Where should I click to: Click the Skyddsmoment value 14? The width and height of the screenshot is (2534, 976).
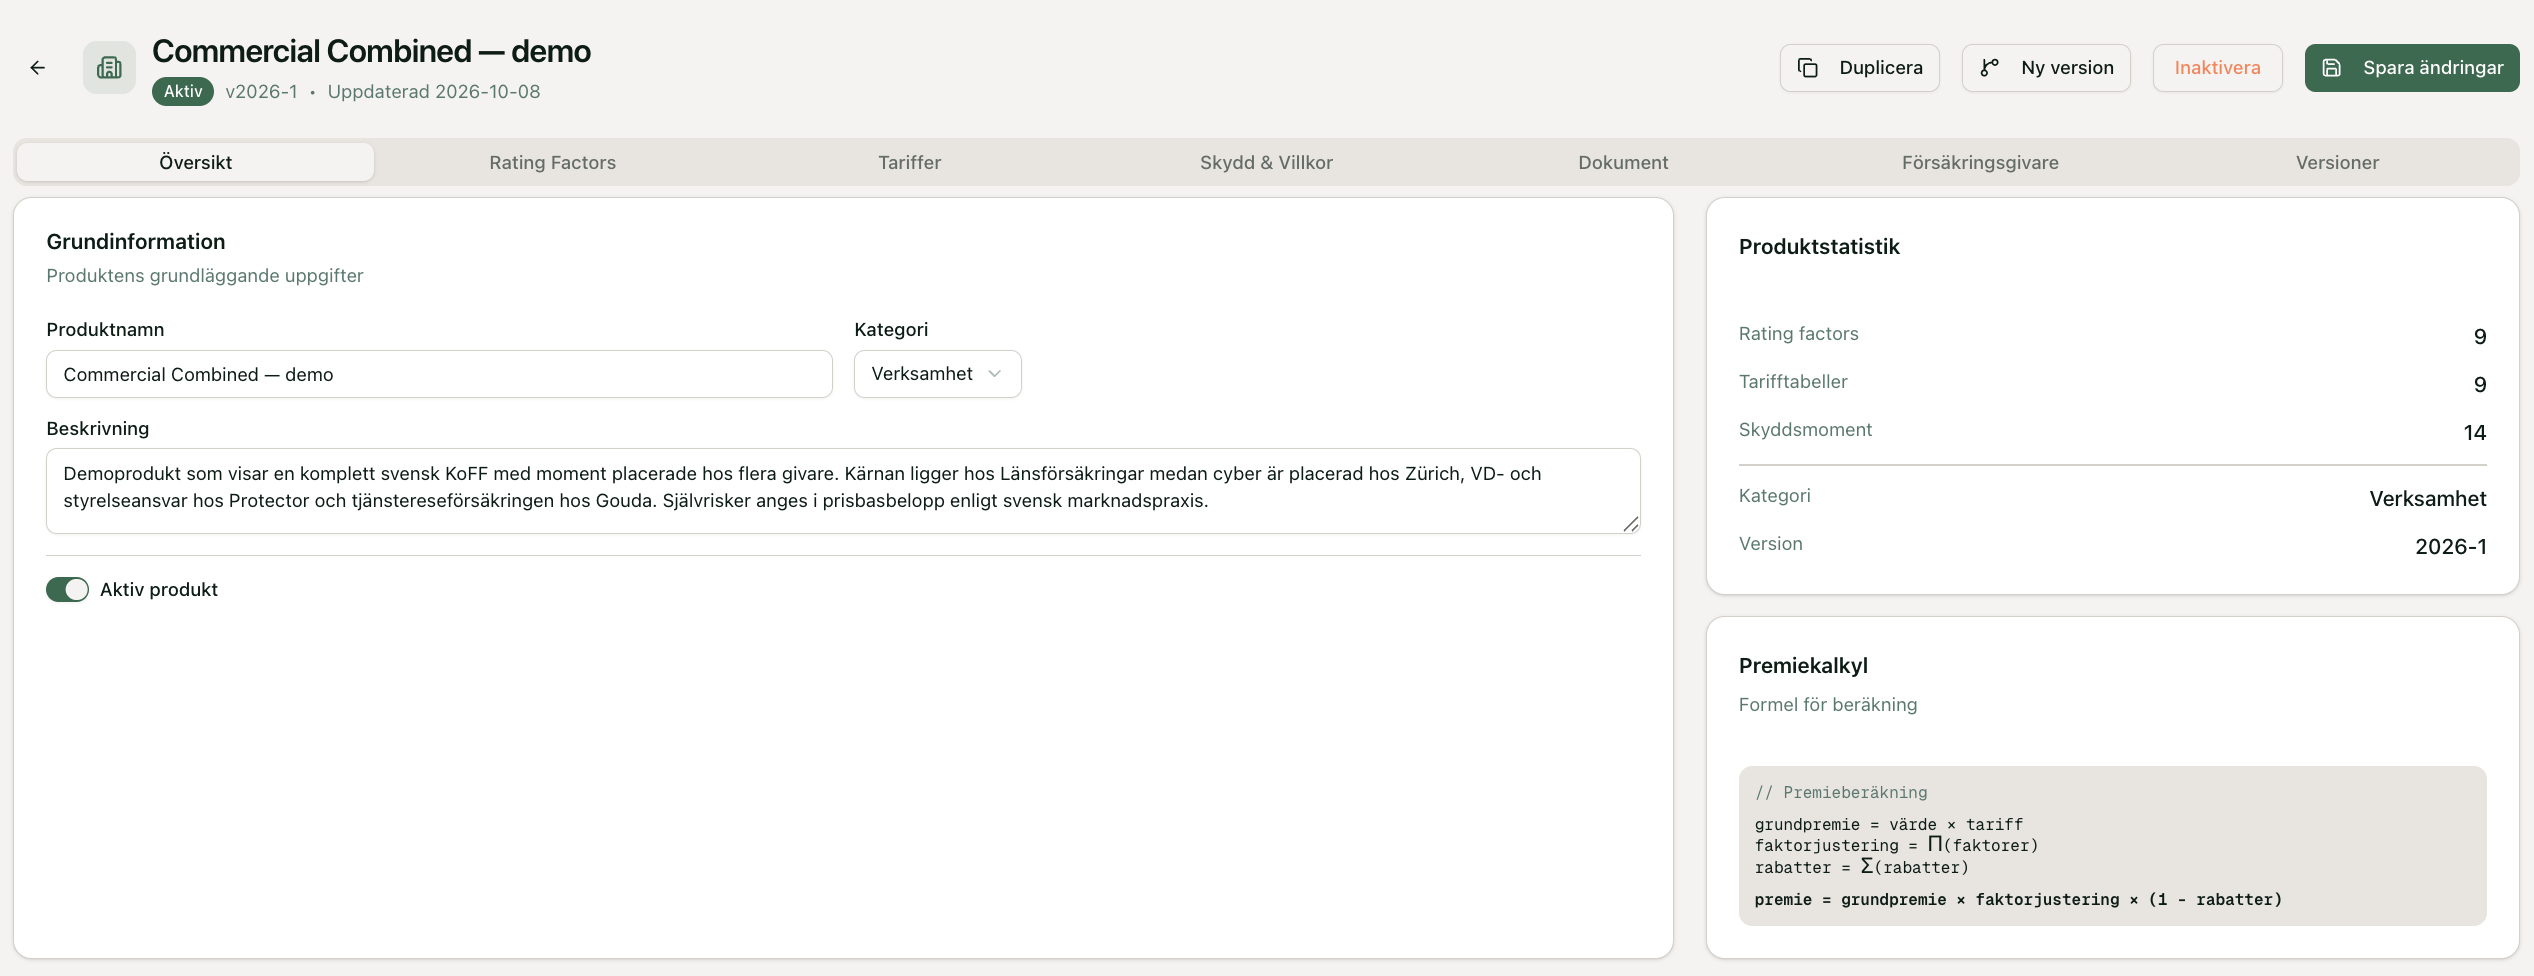point(2475,432)
